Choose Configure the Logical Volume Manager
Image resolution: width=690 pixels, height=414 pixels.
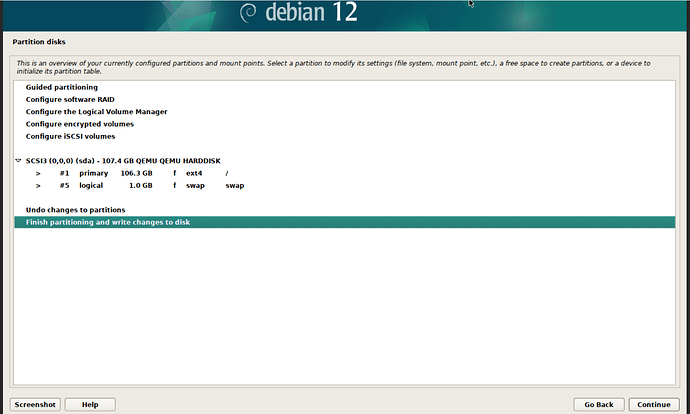coord(96,112)
